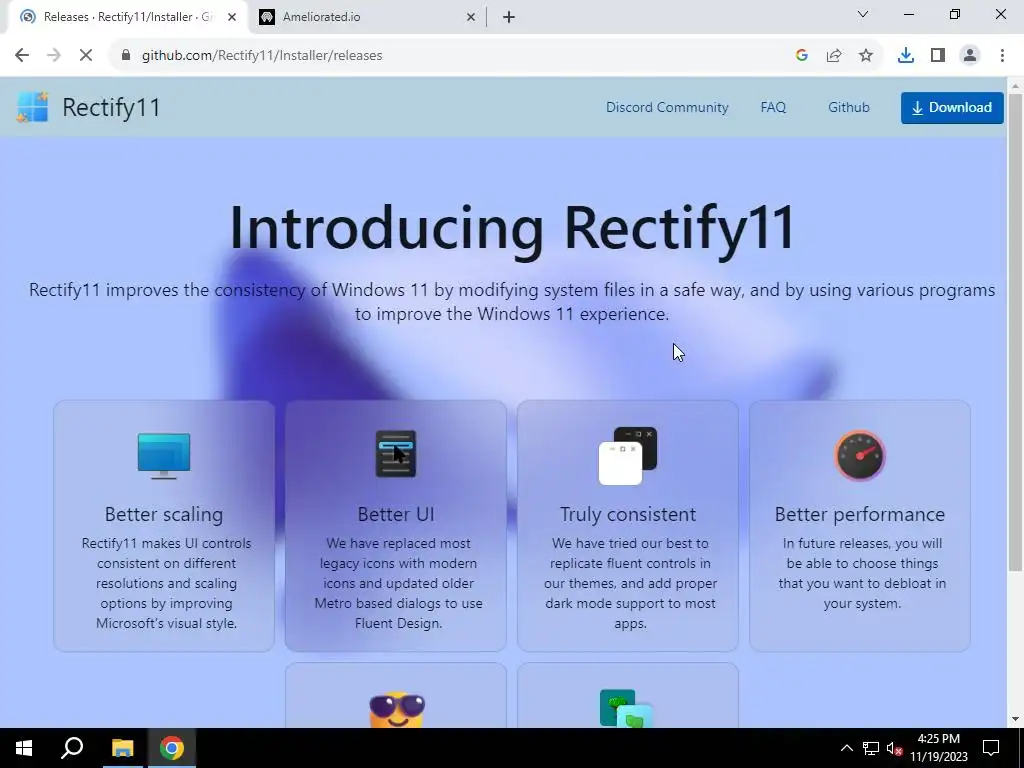Click the Rectify11 logo icon in header
The width and height of the screenshot is (1024, 768).
33,107
